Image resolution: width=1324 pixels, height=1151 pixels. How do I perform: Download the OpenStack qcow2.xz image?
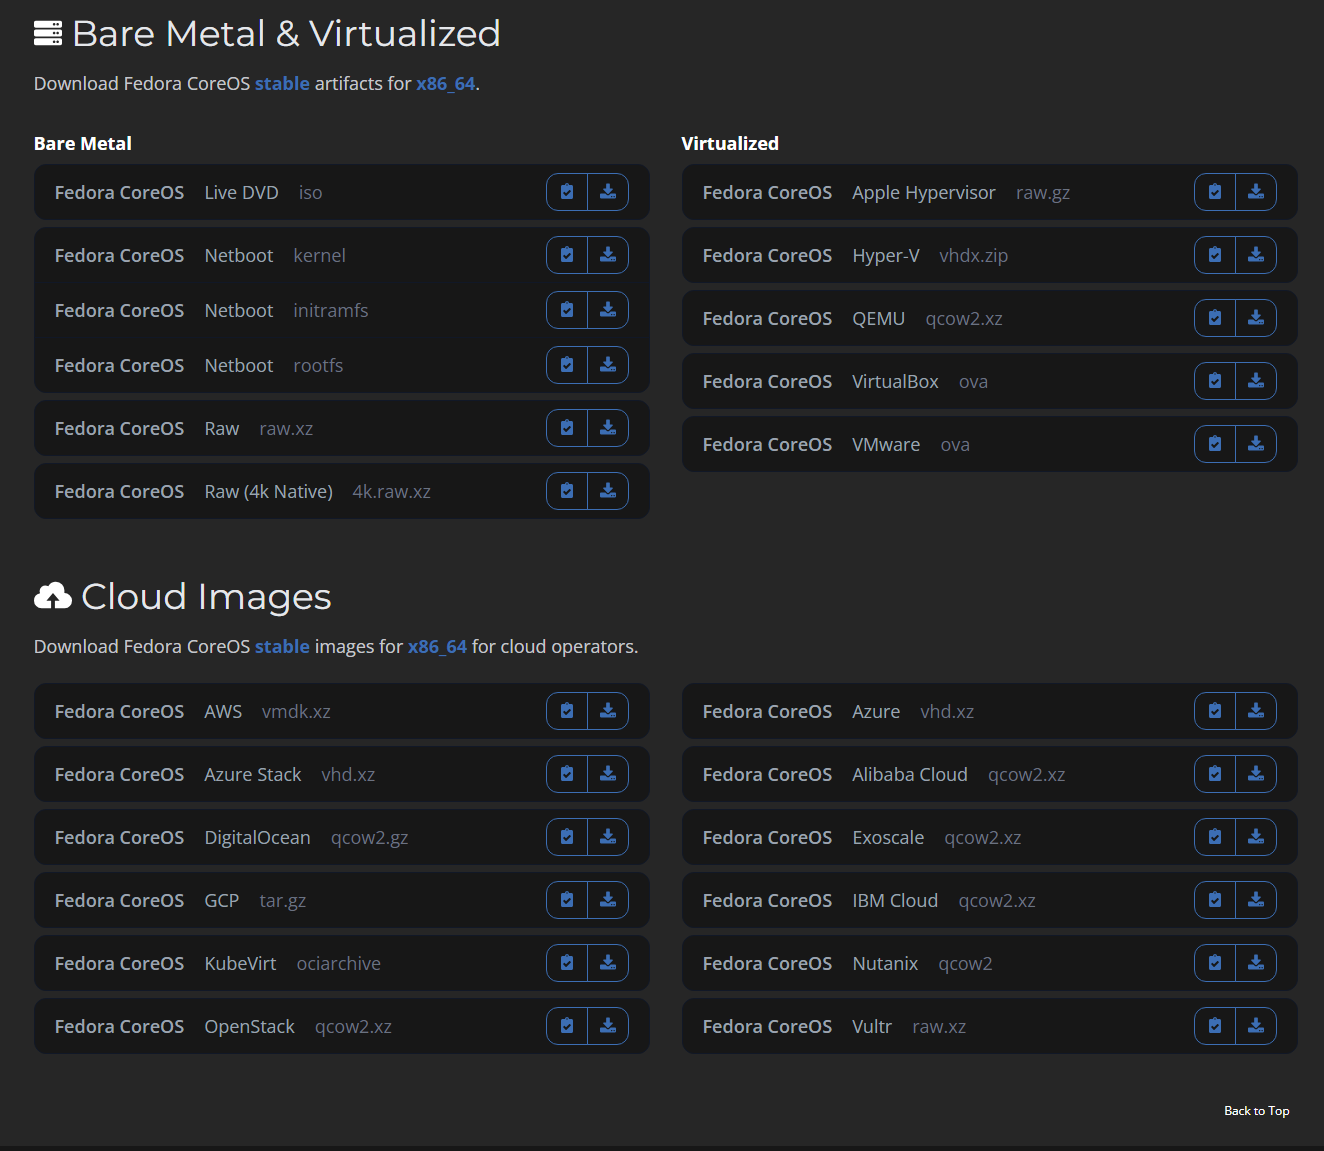click(x=608, y=1026)
